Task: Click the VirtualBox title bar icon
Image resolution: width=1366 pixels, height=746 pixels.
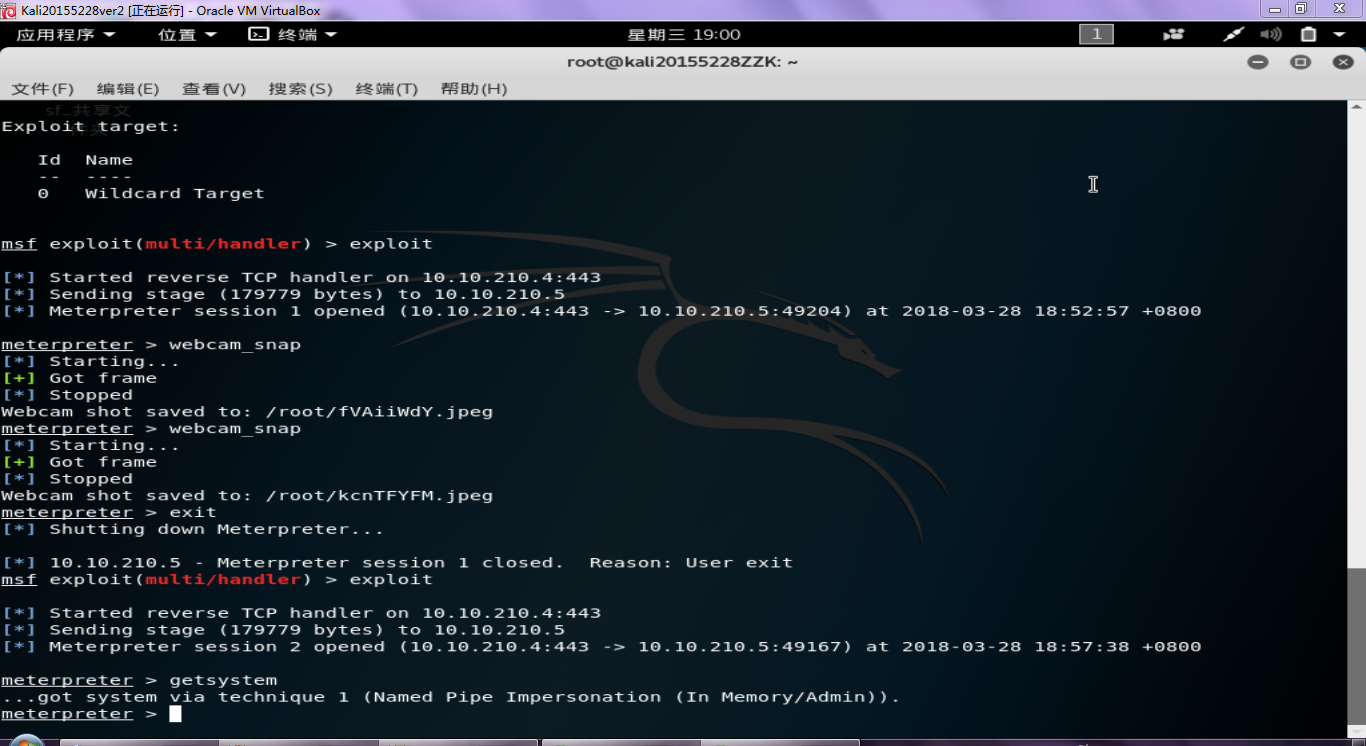Action: coord(9,10)
